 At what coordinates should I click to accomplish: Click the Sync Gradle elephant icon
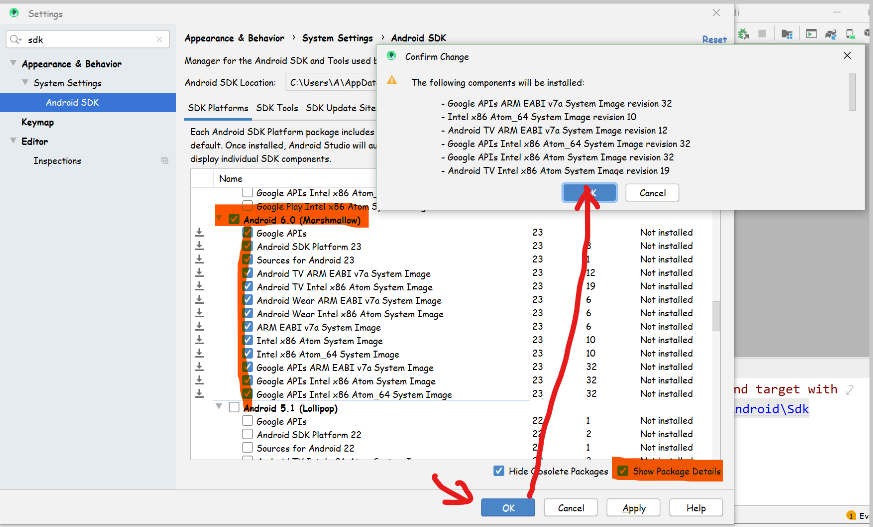coord(831,34)
